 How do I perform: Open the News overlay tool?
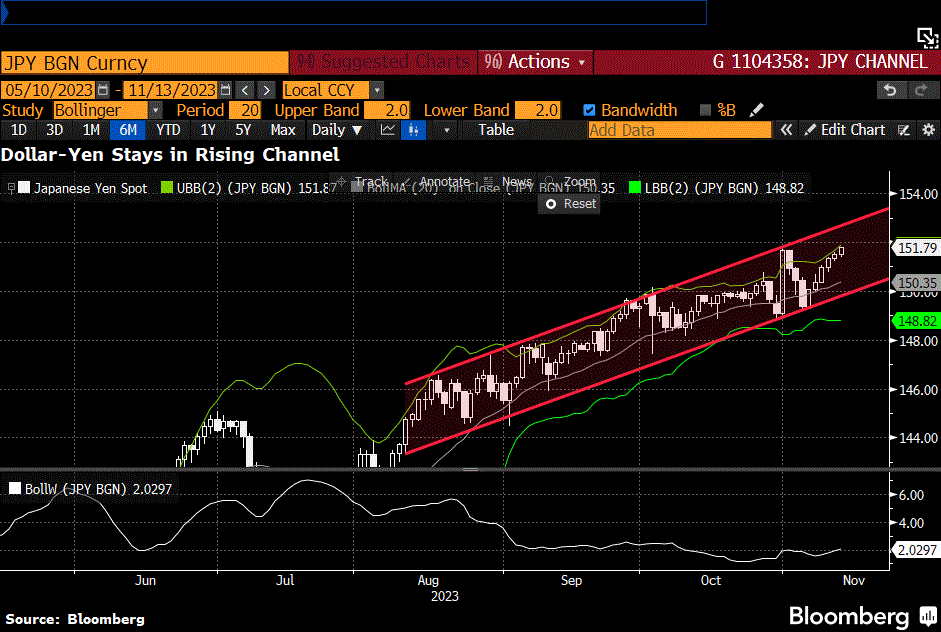coord(509,181)
